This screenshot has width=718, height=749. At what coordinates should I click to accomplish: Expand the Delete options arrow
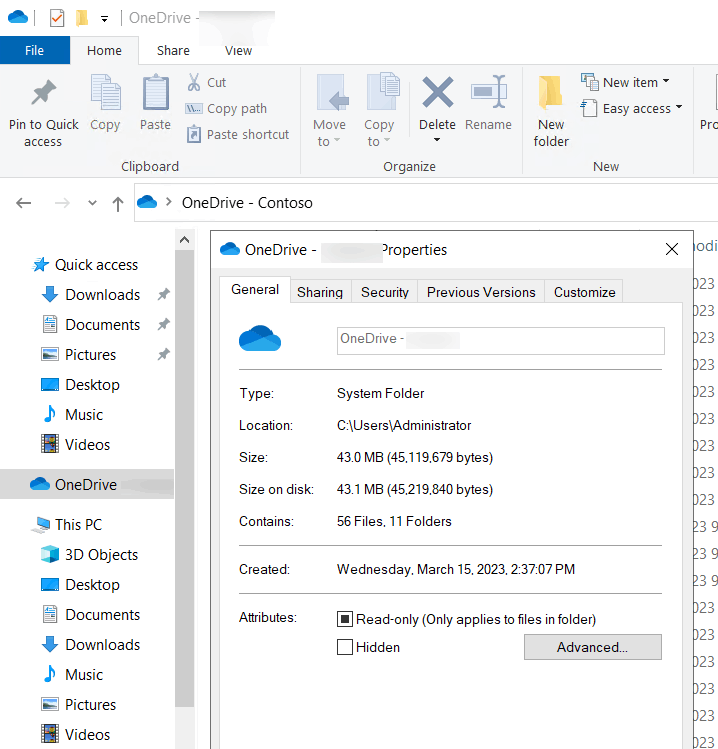437,140
